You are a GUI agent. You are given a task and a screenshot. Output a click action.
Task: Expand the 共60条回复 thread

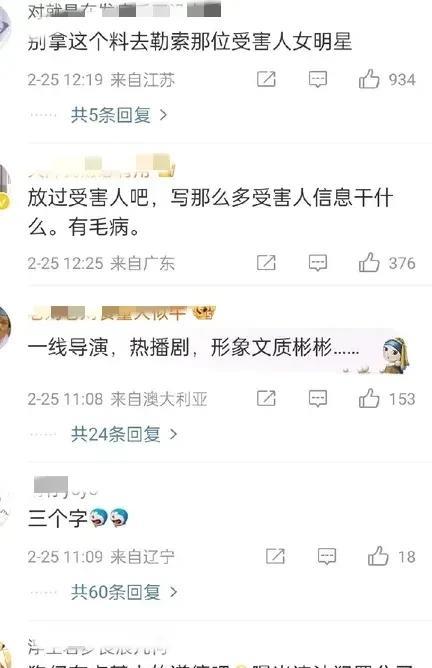pos(124,592)
